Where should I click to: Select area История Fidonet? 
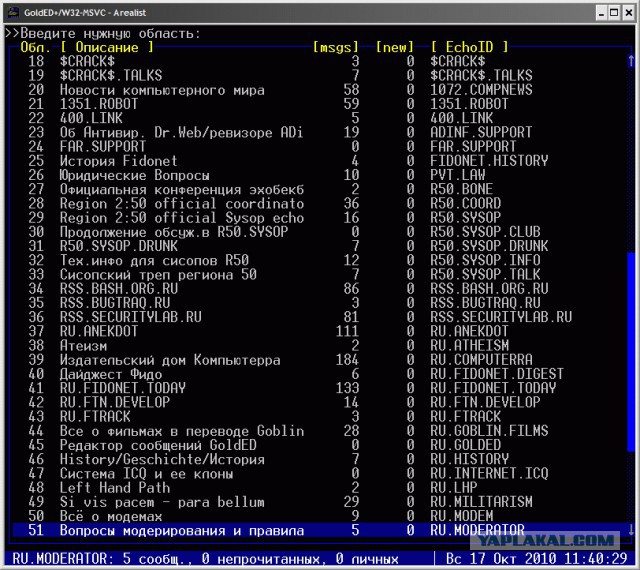coord(320,161)
